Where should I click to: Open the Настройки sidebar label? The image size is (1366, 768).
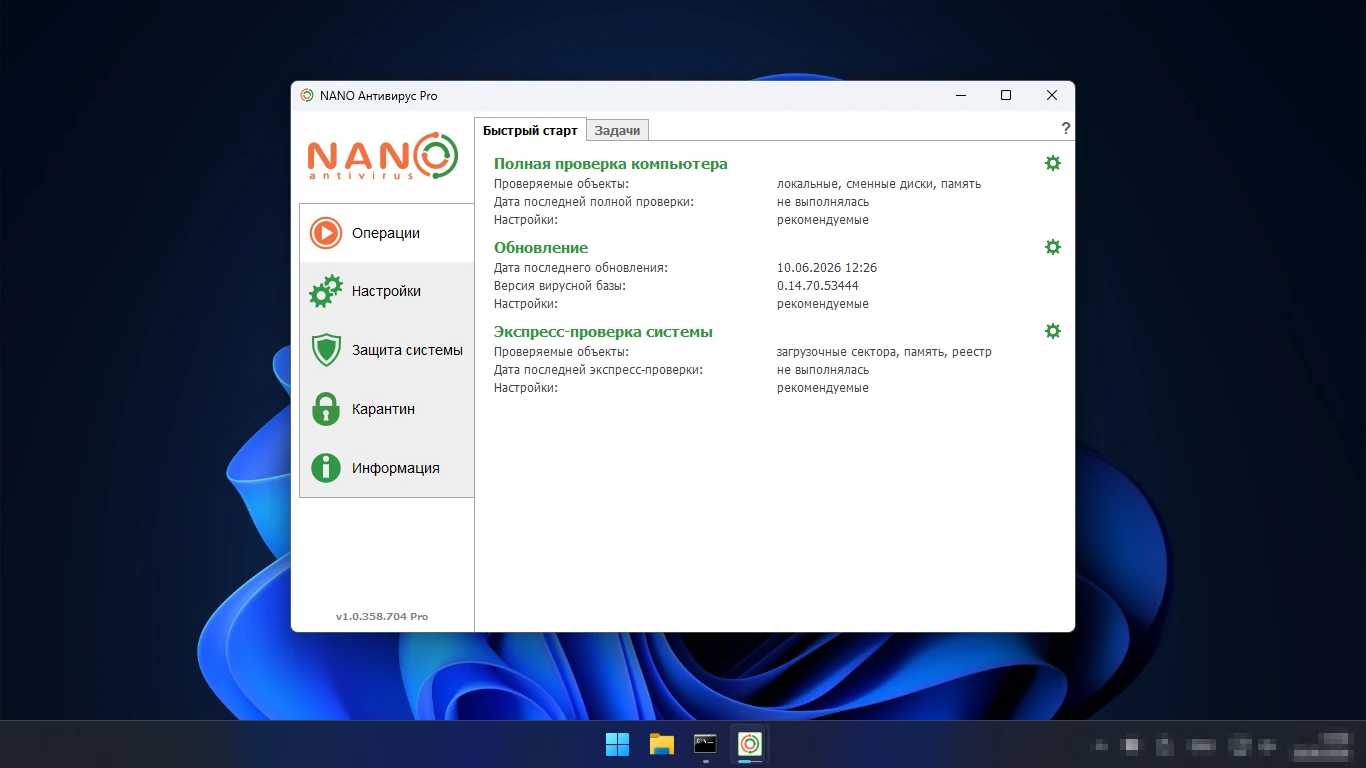386,291
